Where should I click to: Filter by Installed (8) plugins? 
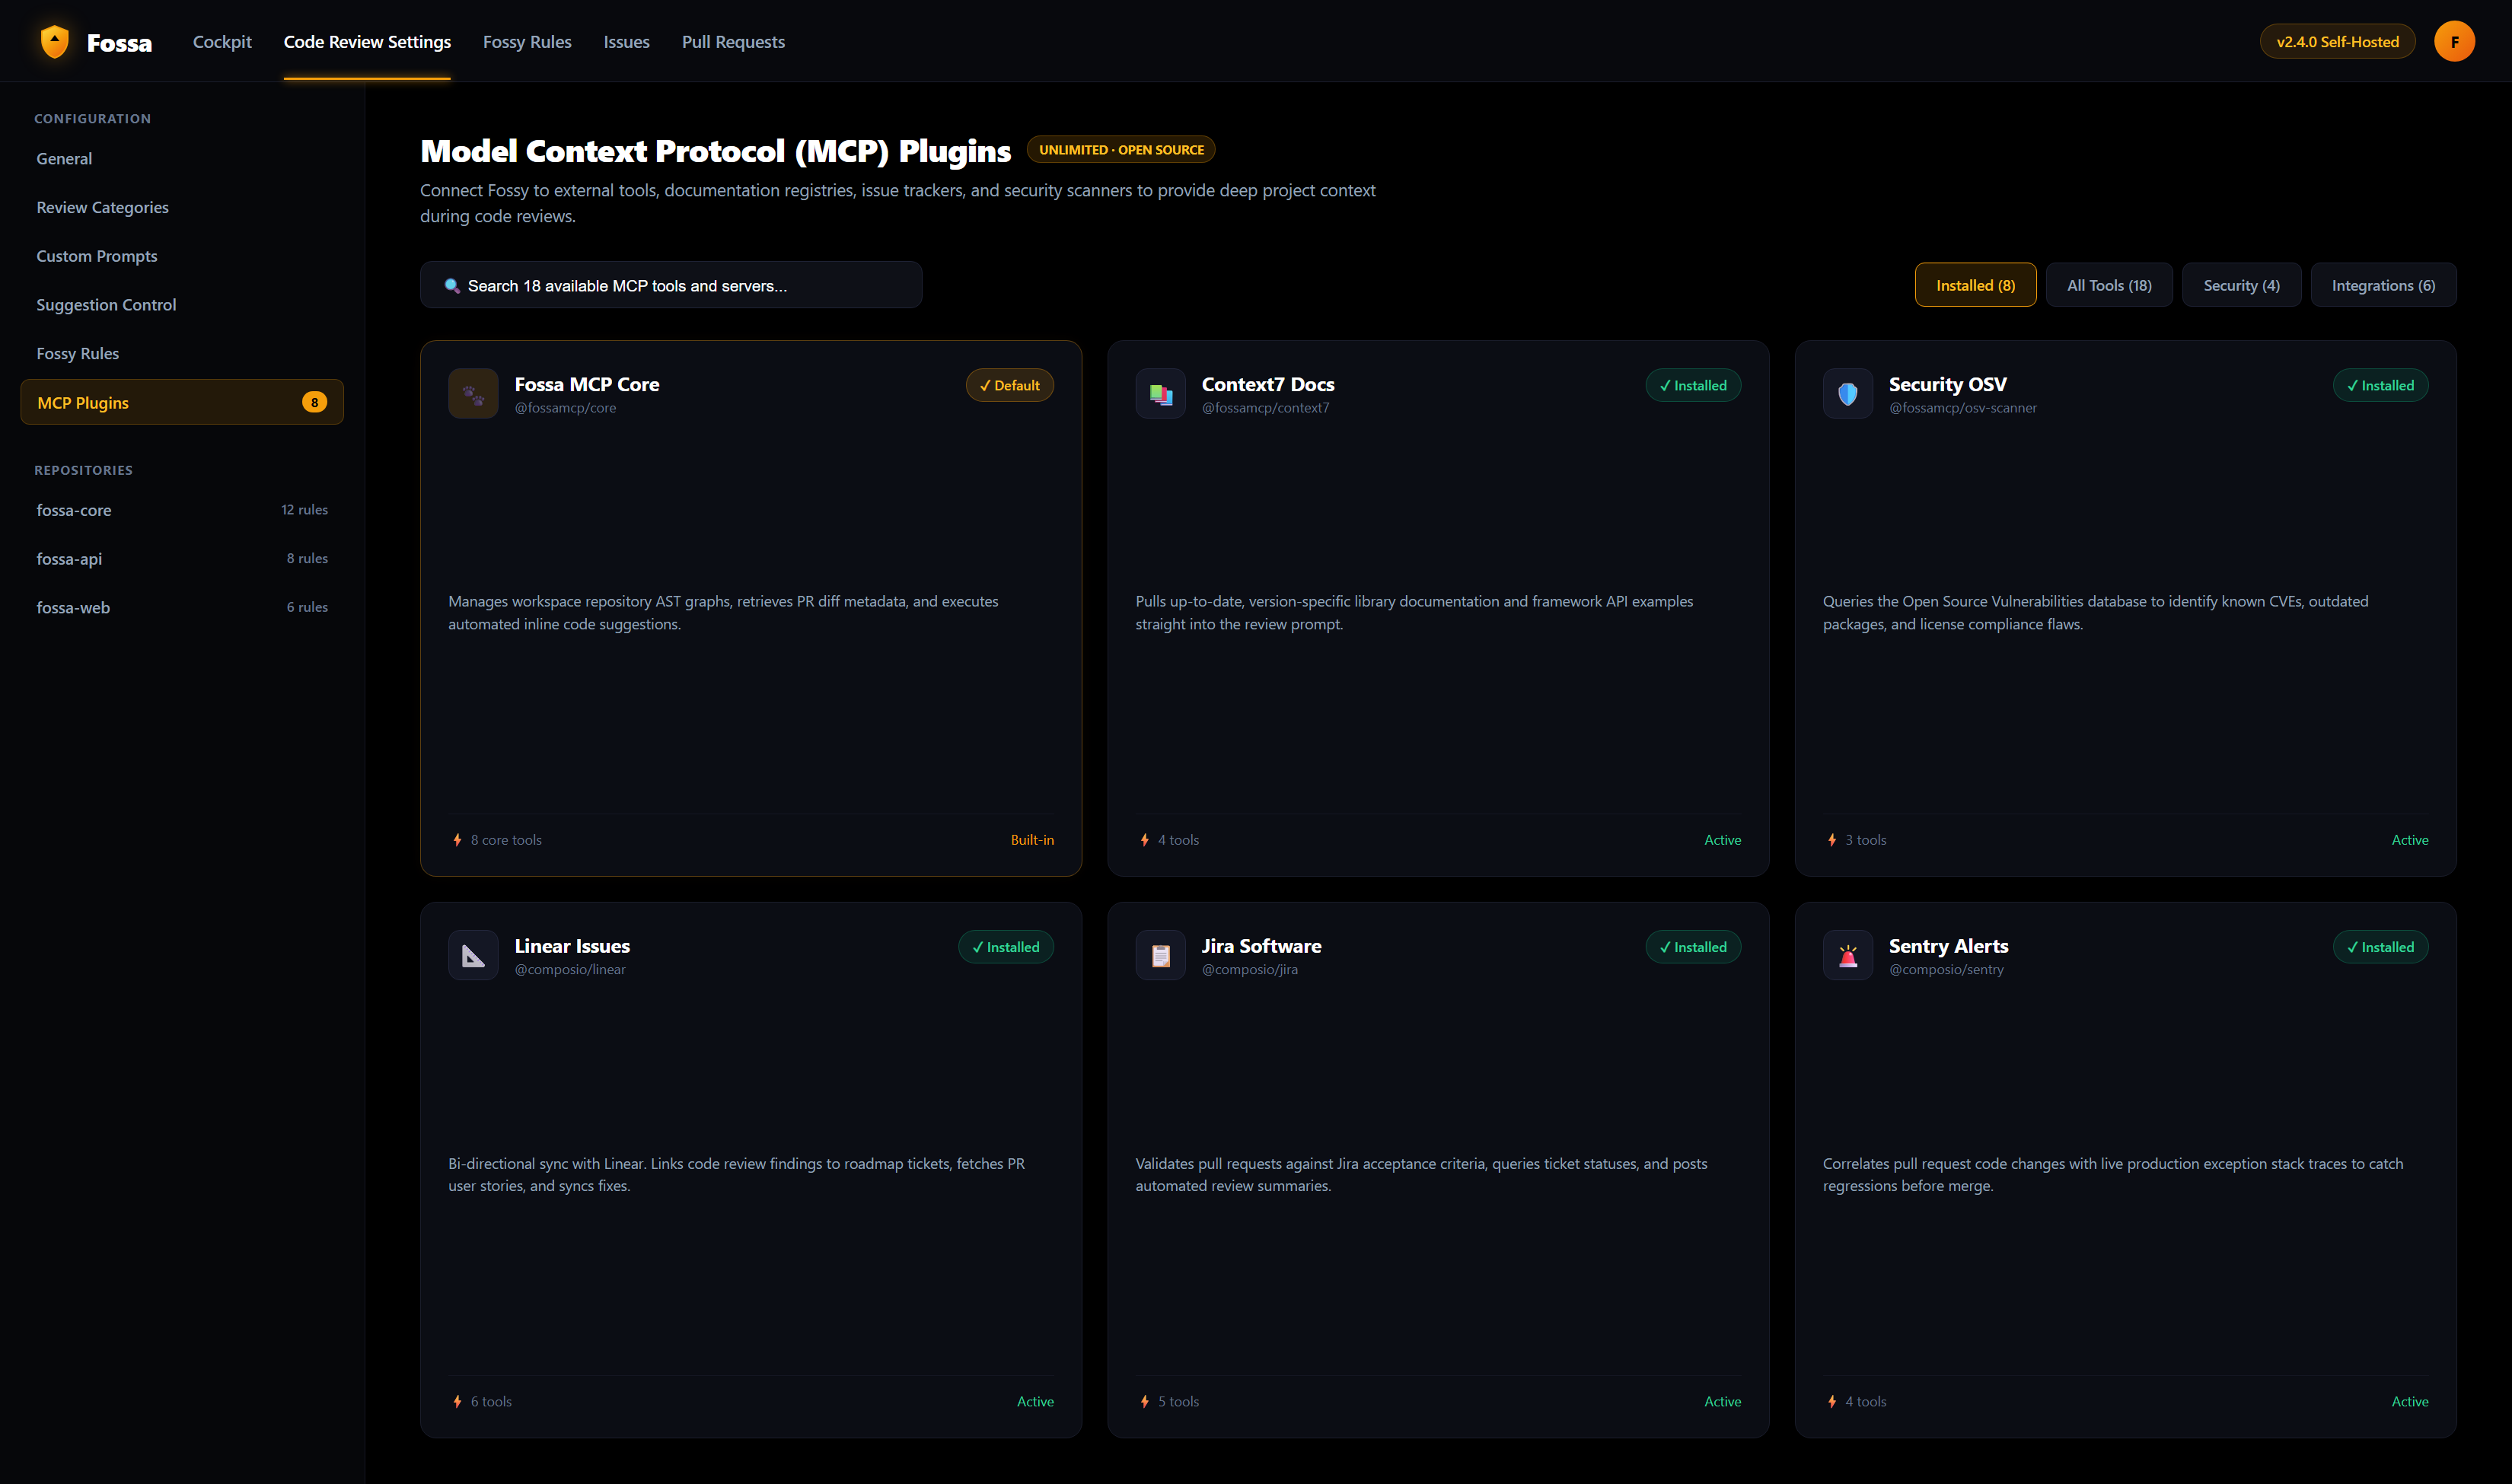(x=1975, y=285)
